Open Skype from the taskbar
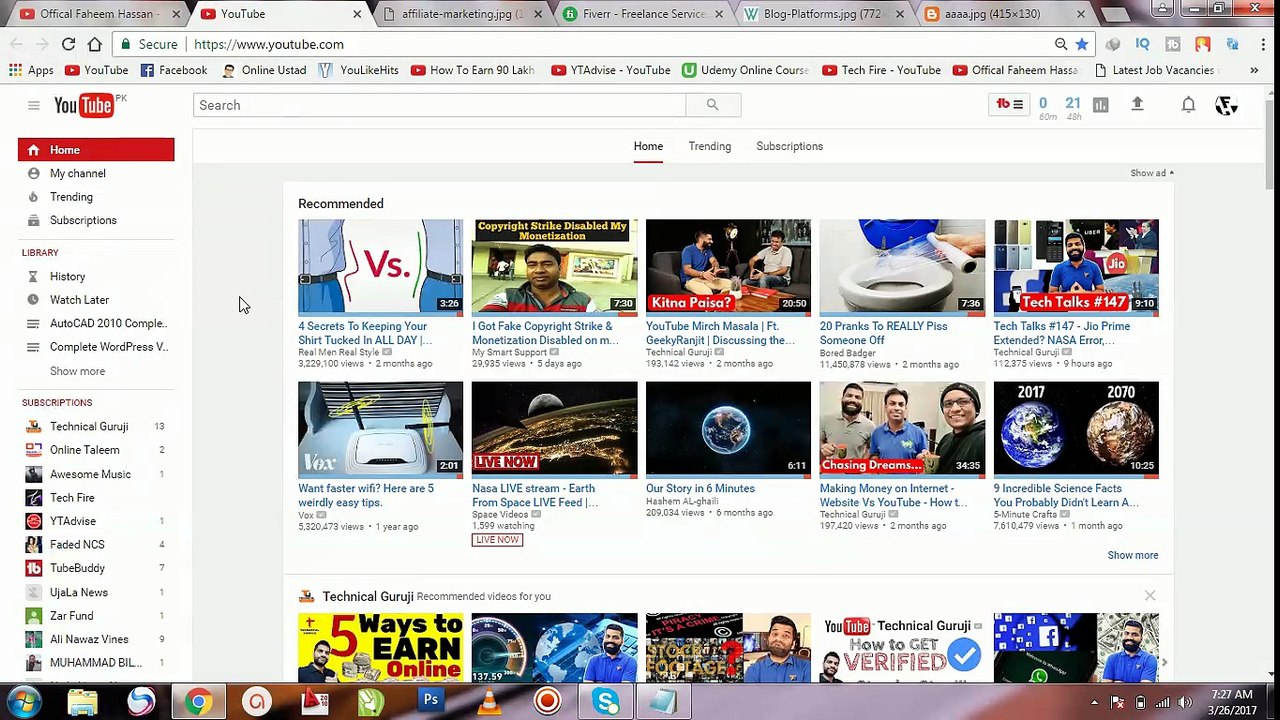This screenshot has height=720, width=1280. 606,702
